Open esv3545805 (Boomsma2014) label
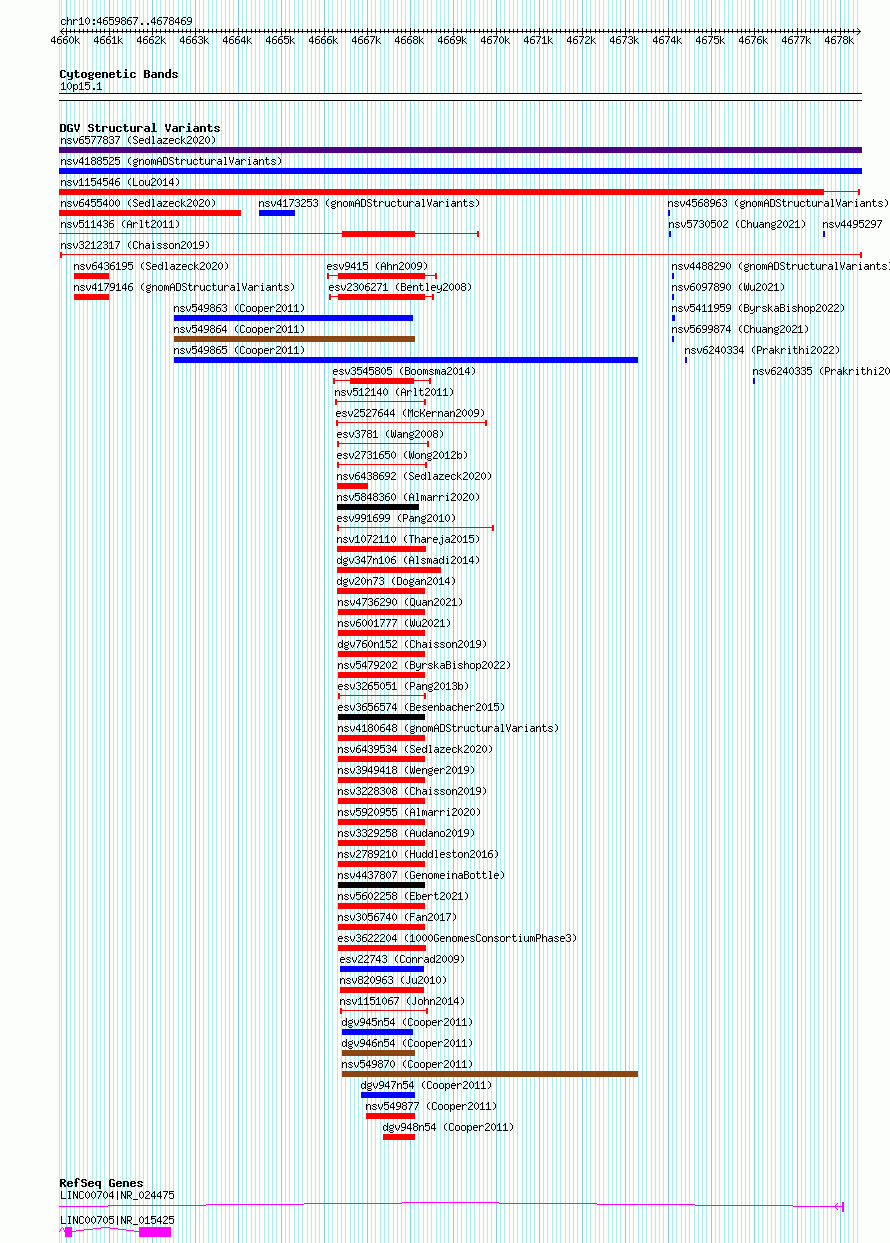This screenshot has height=1243, width=890. tap(404, 371)
